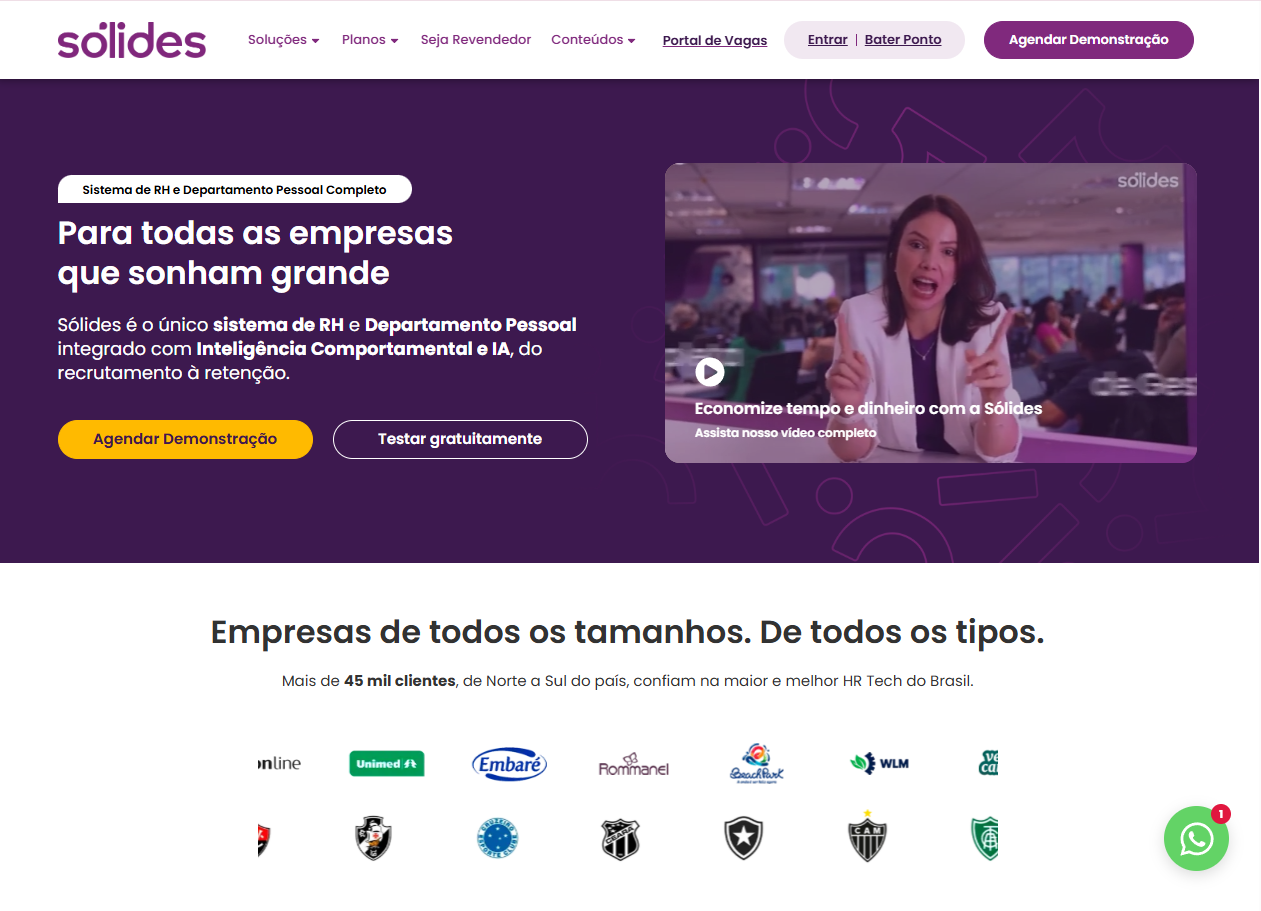The width and height of the screenshot is (1261, 911).
Task: Expand the Soluções dropdown menu
Action: [x=284, y=40]
